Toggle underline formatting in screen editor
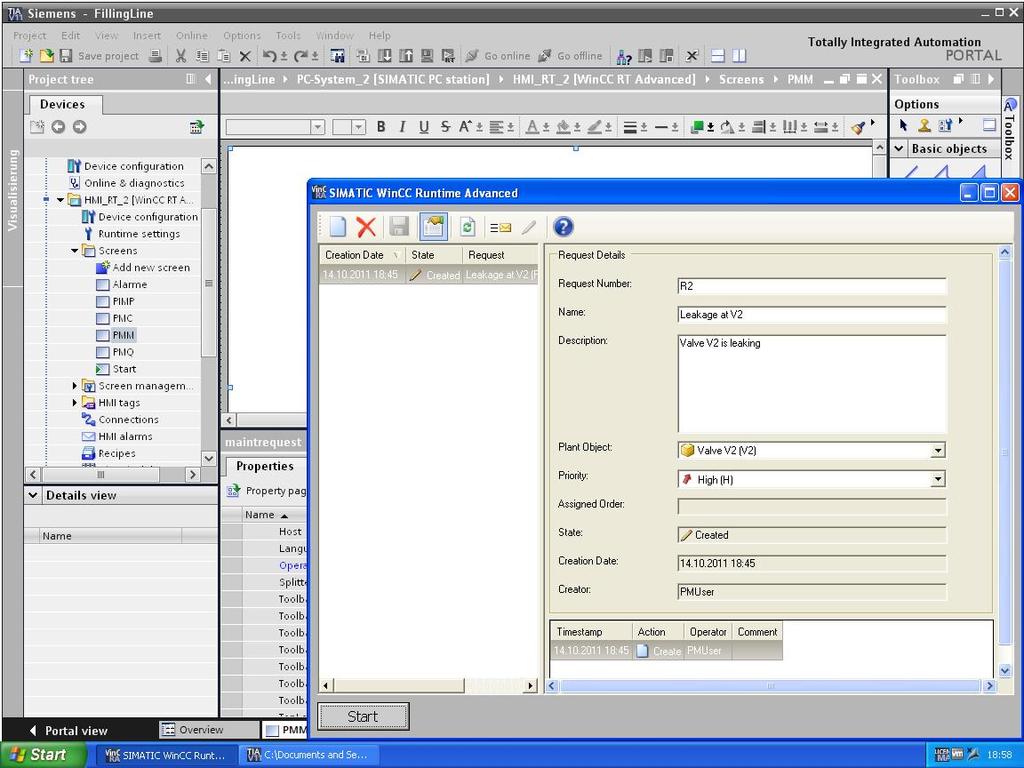Screen dimensions: 1024x768 424,127
